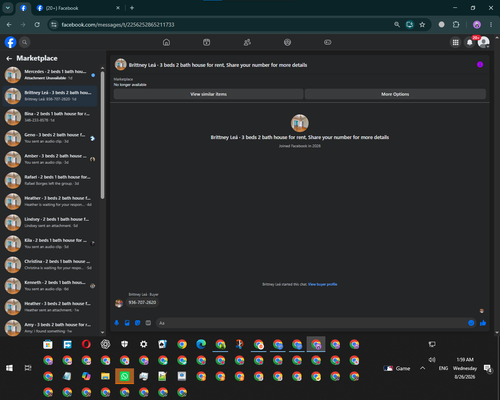Open a new browser tab
This screenshot has width=500, height=400.
[132, 8]
